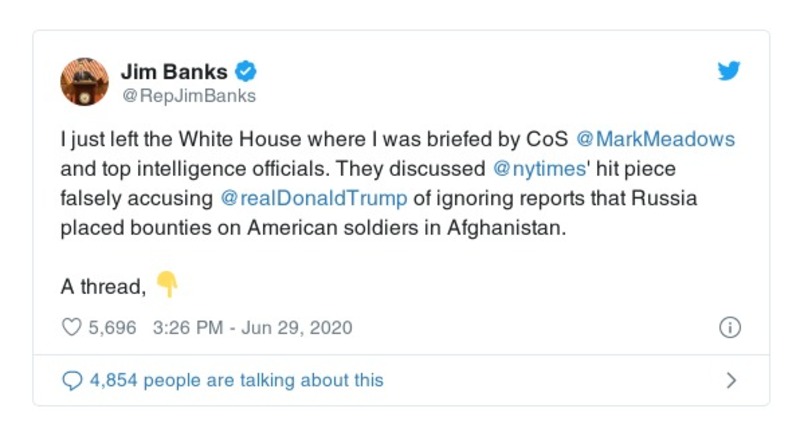Follow the @nytimes mention link

point(538,168)
